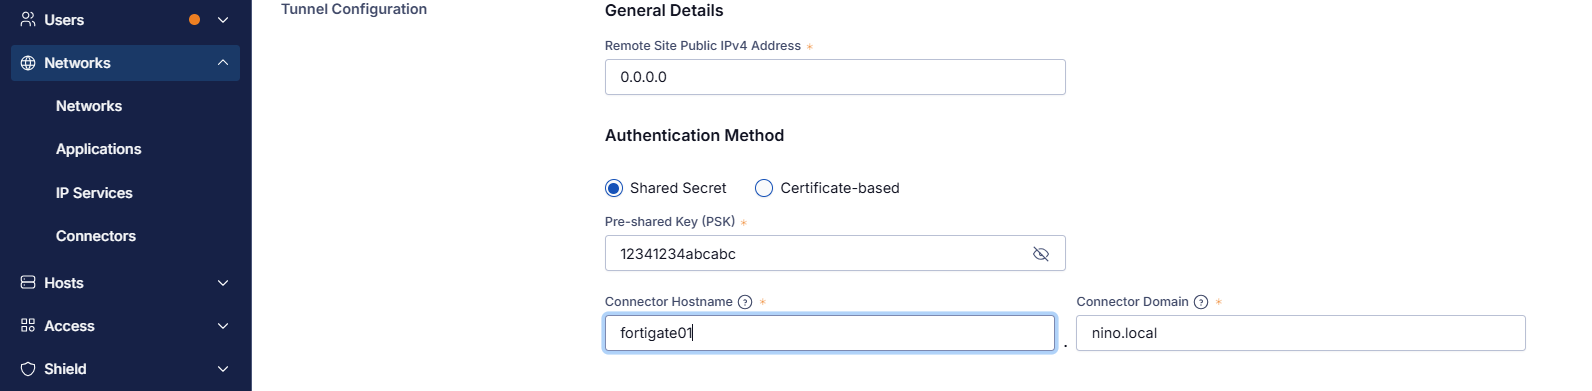1592x391 pixels.
Task: Toggle Pre-shared Key visibility eye icon
Action: (x=1041, y=254)
